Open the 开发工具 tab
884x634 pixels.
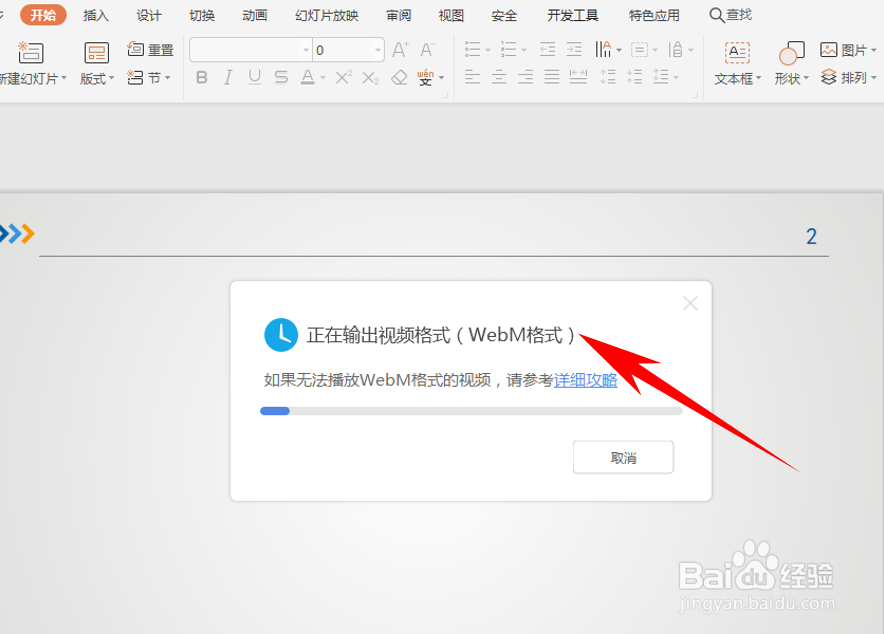click(x=573, y=15)
